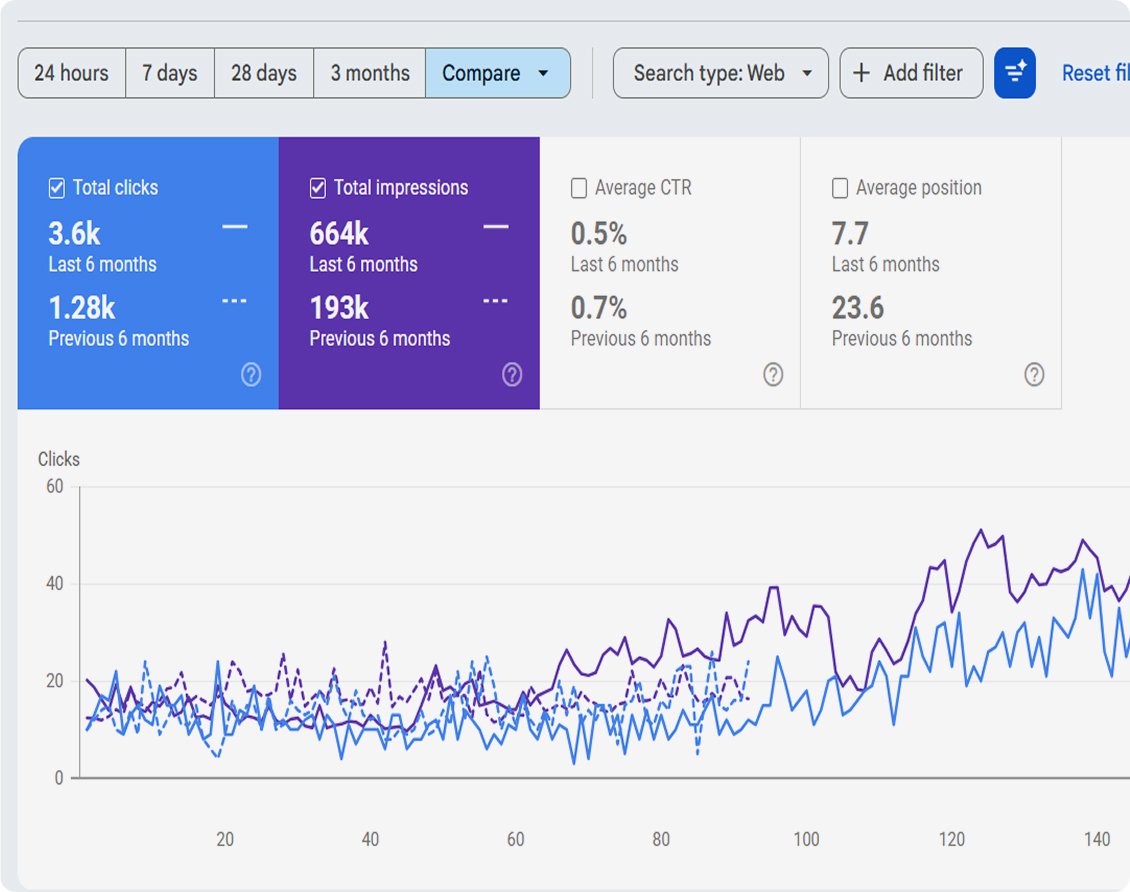
Task: Enable the Average position checkbox
Action: (x=840, y=188)
